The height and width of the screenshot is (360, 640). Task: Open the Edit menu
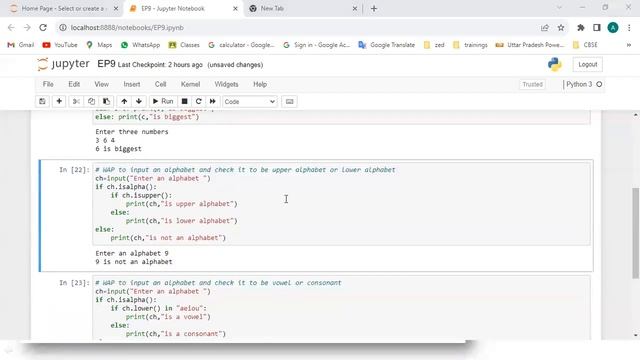(x=74, y=84)
